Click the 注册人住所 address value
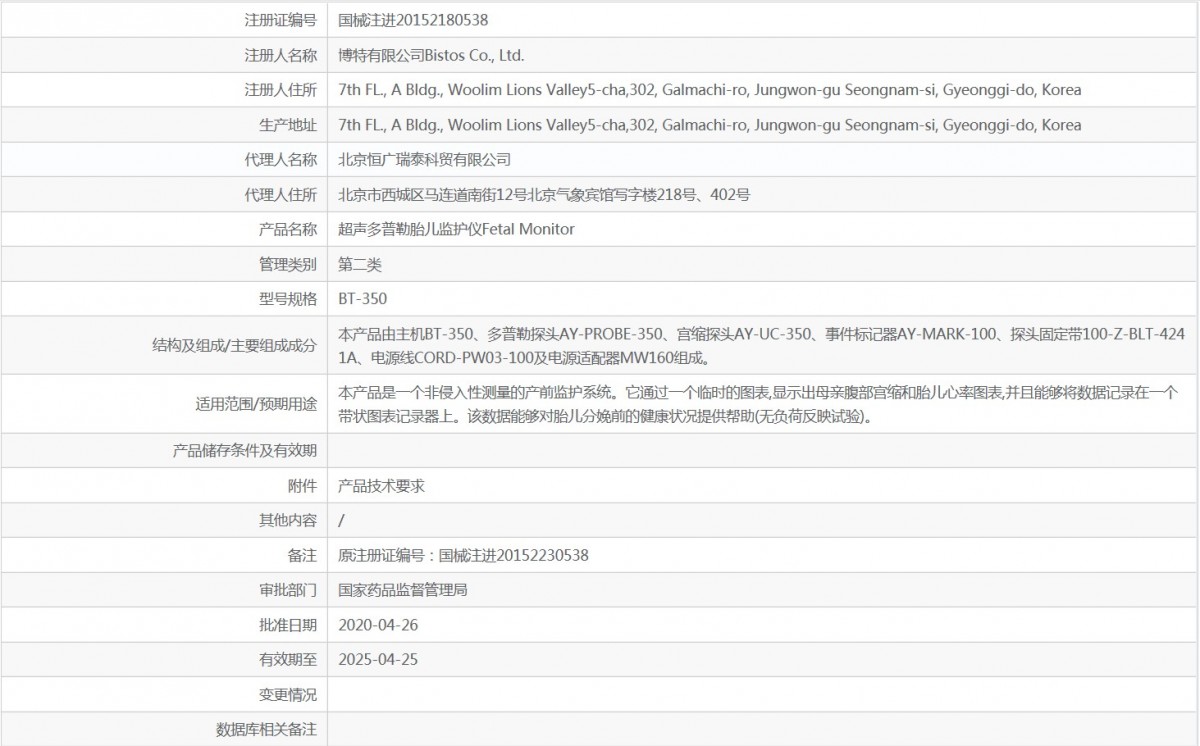 point(709,90)
